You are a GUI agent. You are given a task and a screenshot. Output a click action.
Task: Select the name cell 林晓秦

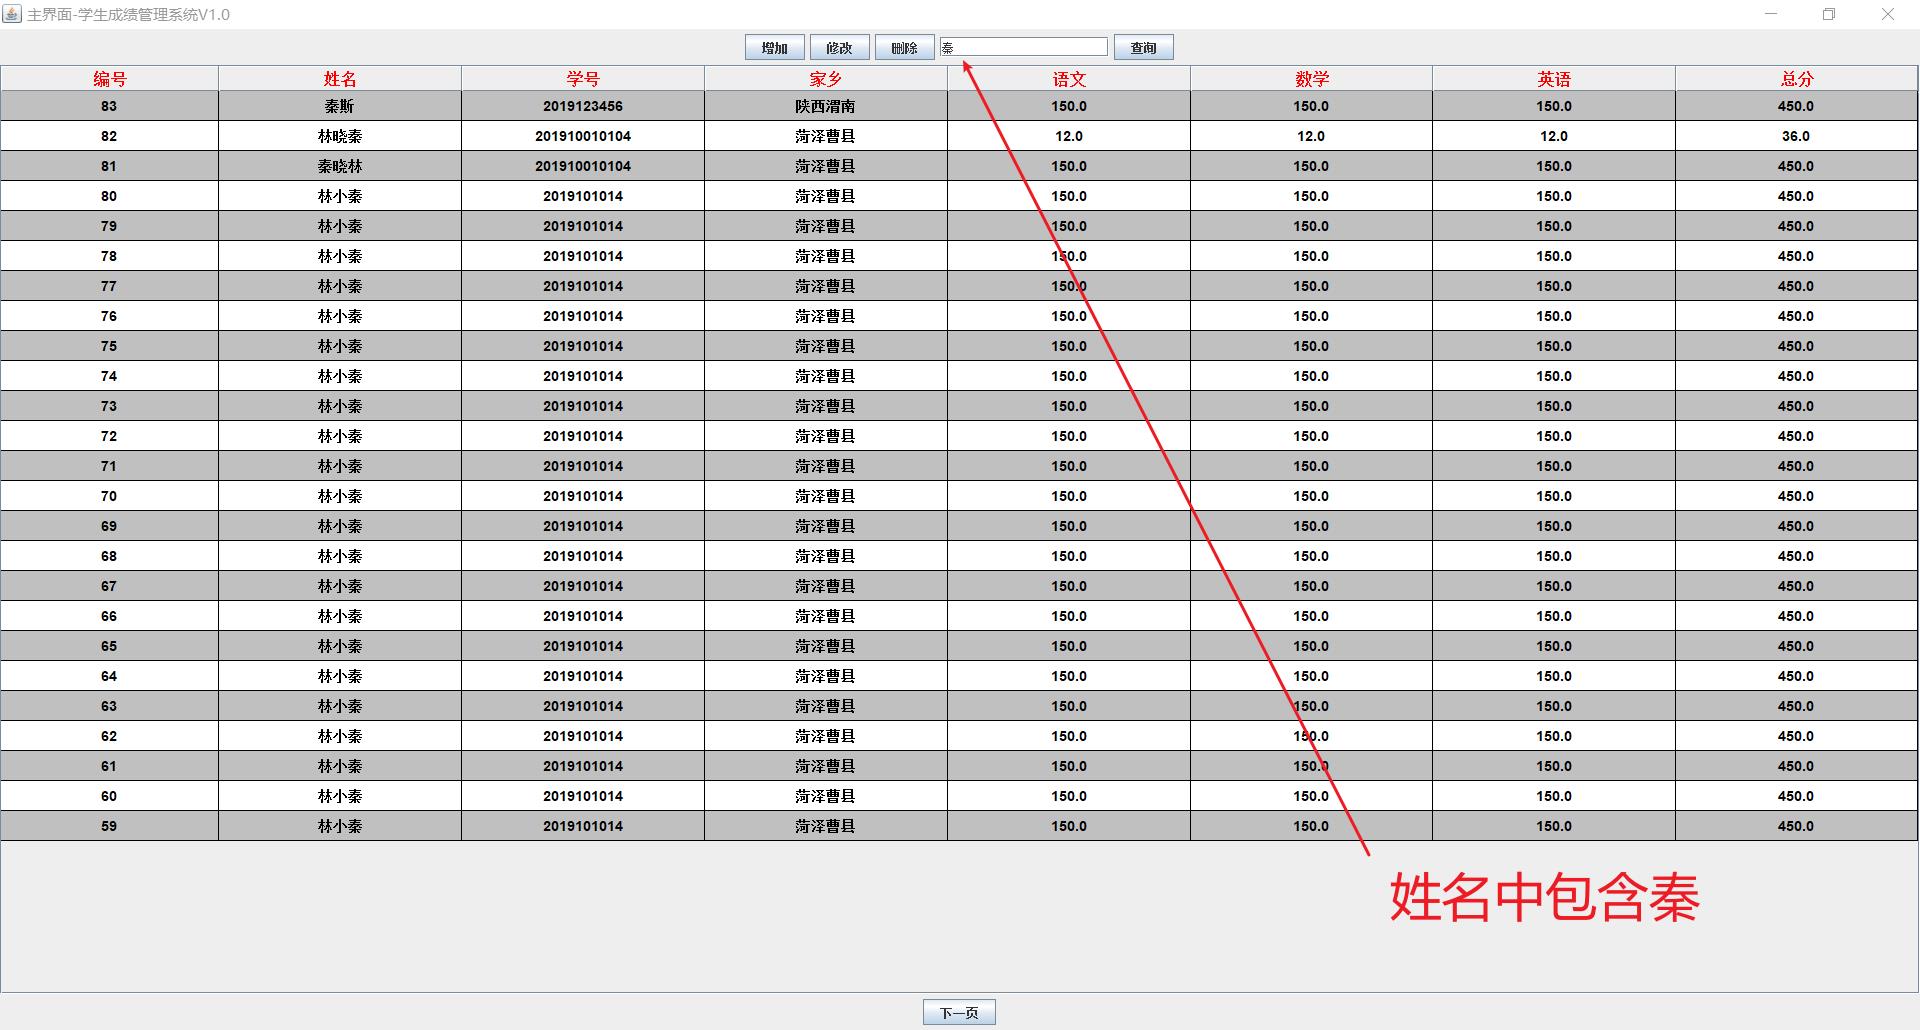(x=340, y=136)
